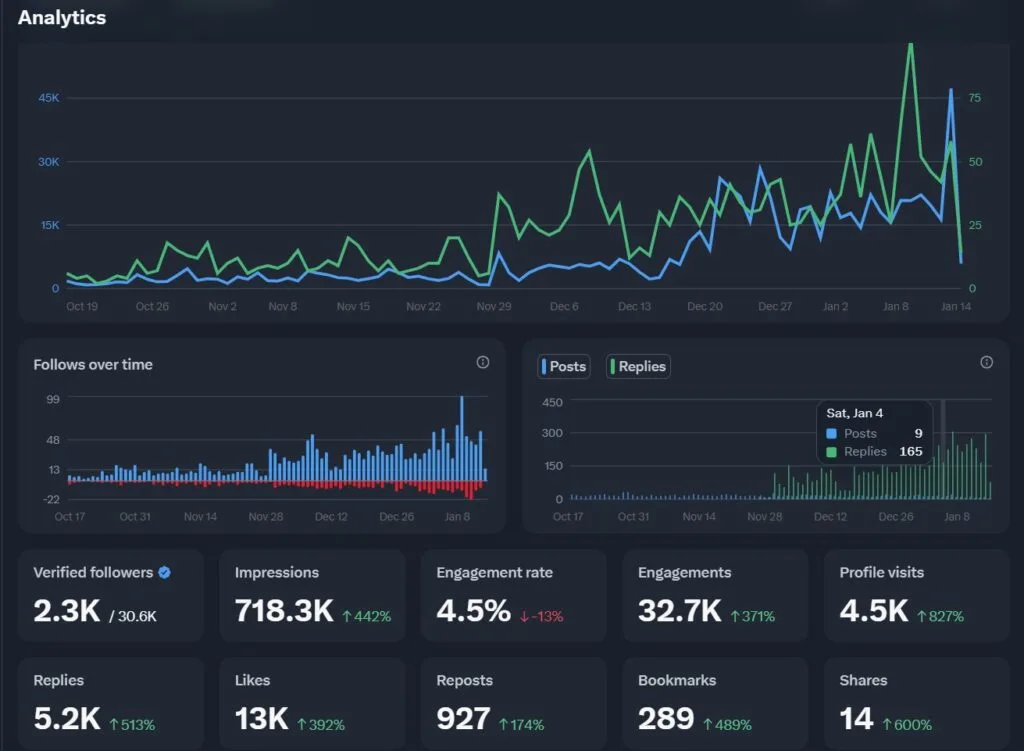
Task: Open the Impressions metric card
Action: point(312,596)
